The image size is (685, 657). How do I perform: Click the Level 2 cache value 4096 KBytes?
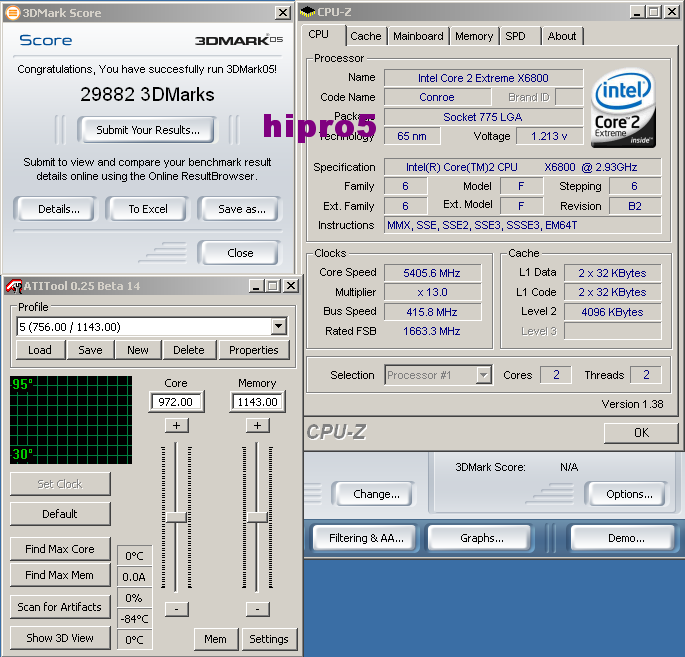tap(612, 312)
